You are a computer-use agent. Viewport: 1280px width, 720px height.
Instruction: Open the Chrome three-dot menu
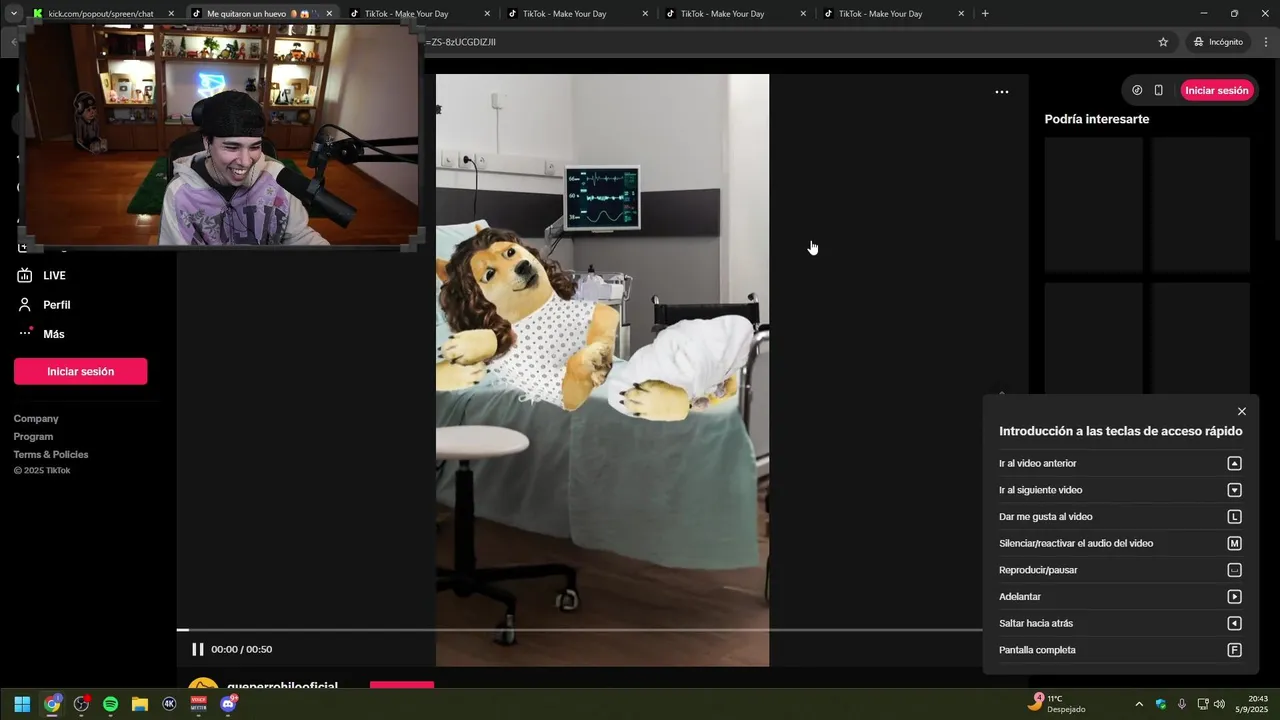tap(1266, 42)
